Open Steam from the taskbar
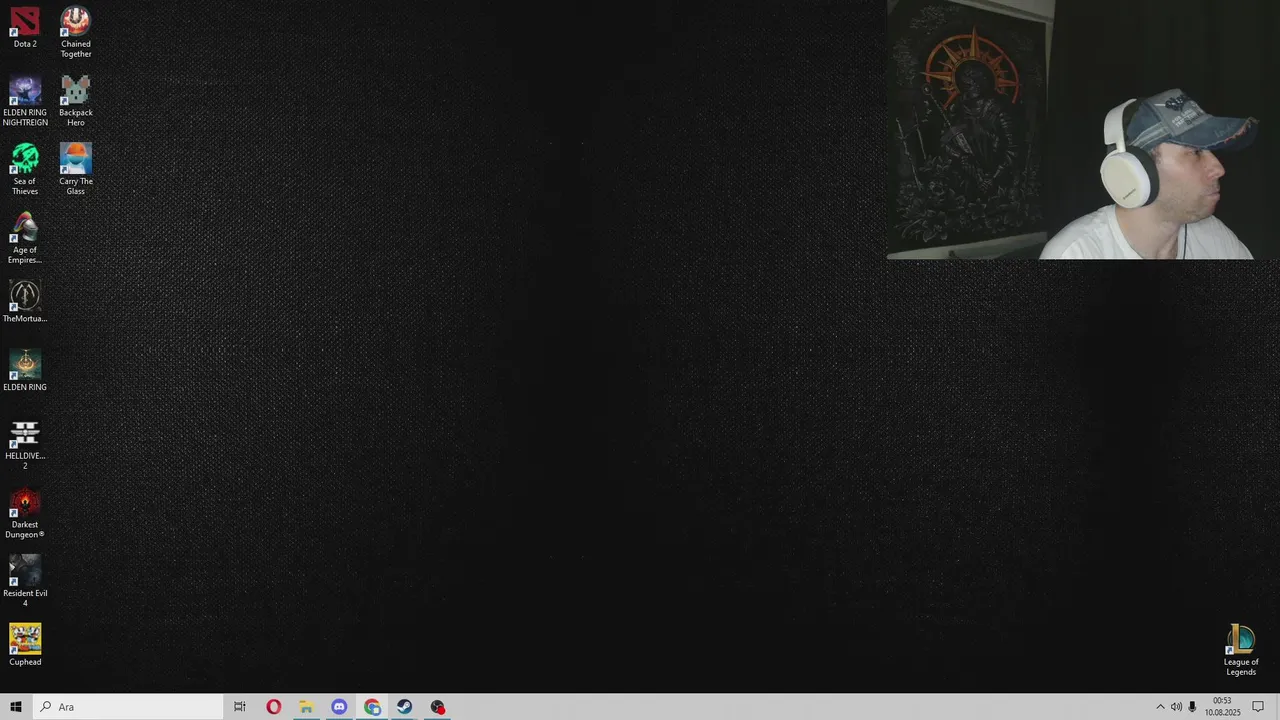The image size is (1280, 720). point(404,707)
